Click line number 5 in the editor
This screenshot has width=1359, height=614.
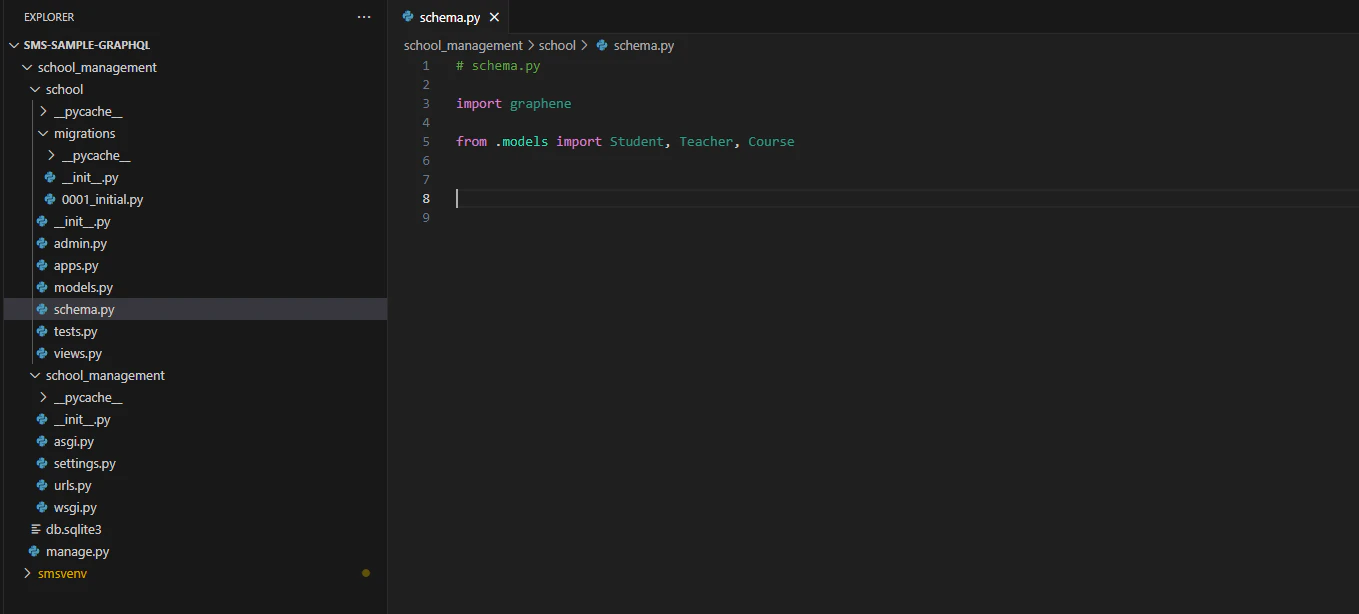425,141
